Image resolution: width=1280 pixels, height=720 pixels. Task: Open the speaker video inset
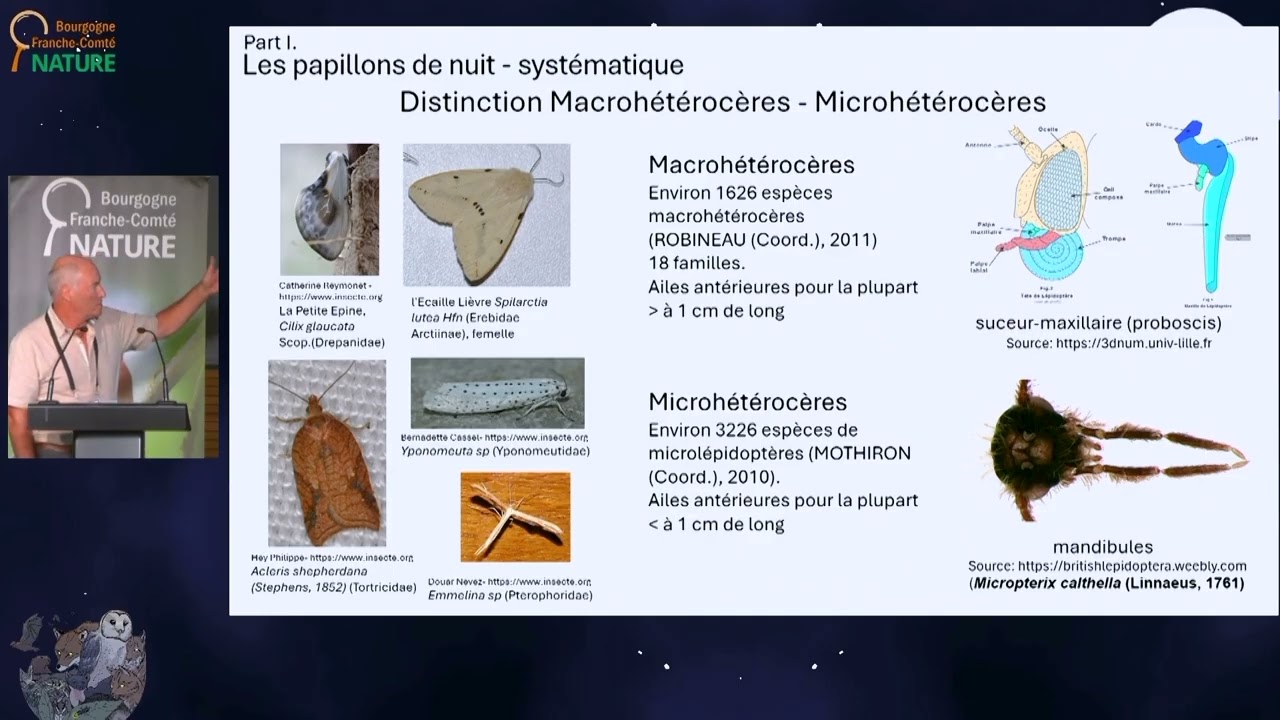113,317
